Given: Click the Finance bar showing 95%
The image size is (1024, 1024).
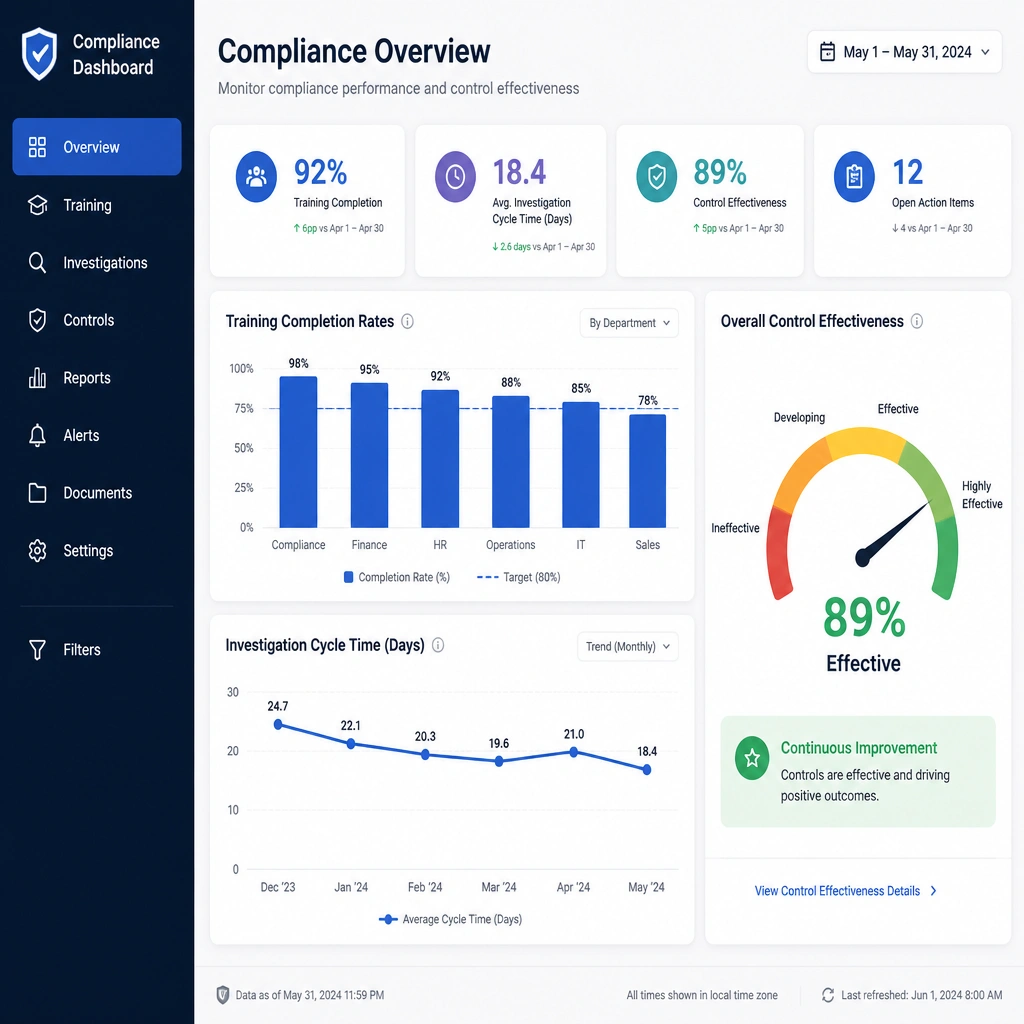Looking at the screenshot, I should click(370, 455).
